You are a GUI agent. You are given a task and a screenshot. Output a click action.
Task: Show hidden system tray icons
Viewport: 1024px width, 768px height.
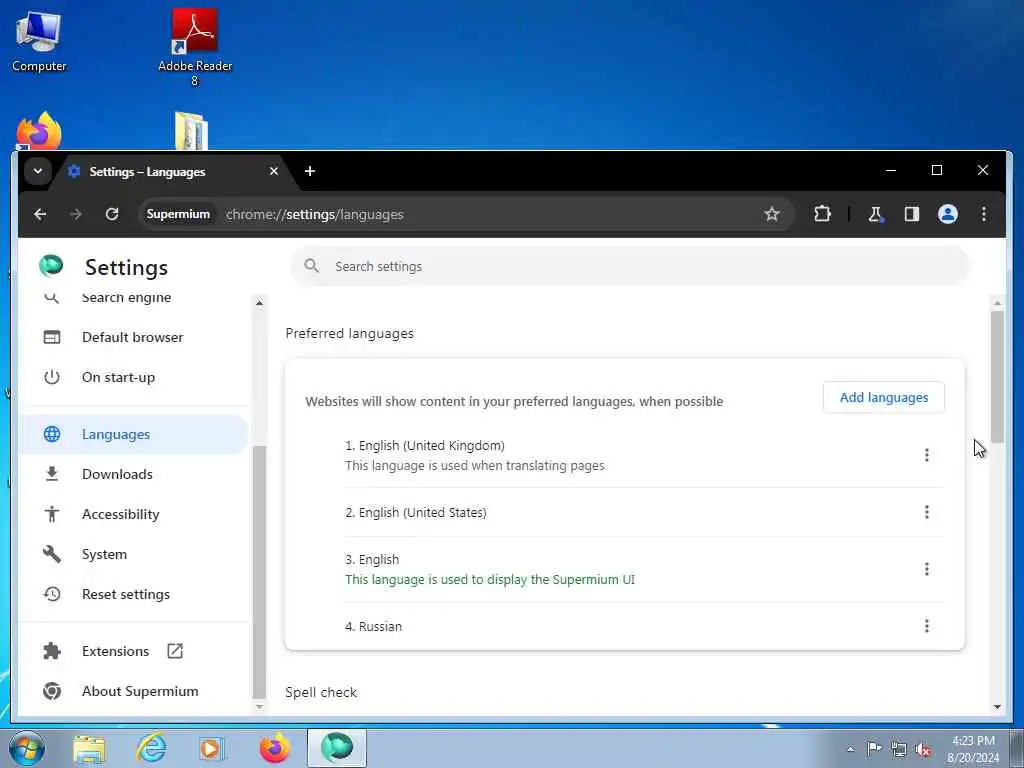pos(850,749)
